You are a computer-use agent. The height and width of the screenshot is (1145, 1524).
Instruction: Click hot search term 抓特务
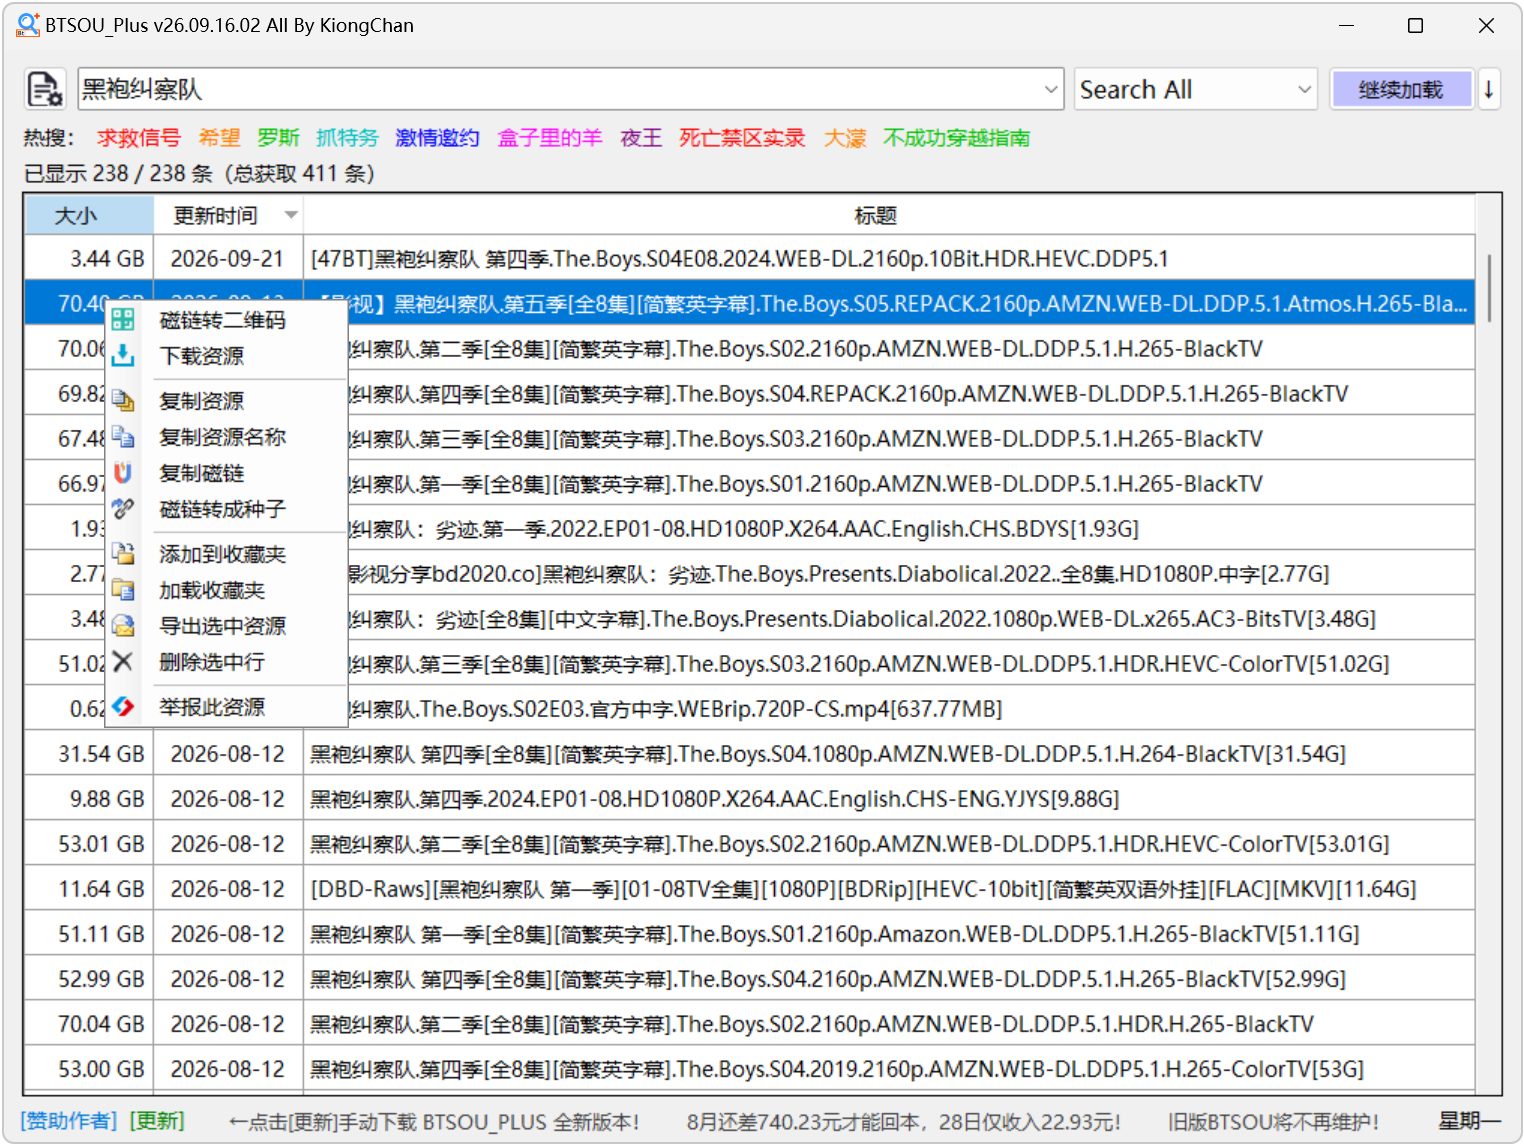pos(347,138)
